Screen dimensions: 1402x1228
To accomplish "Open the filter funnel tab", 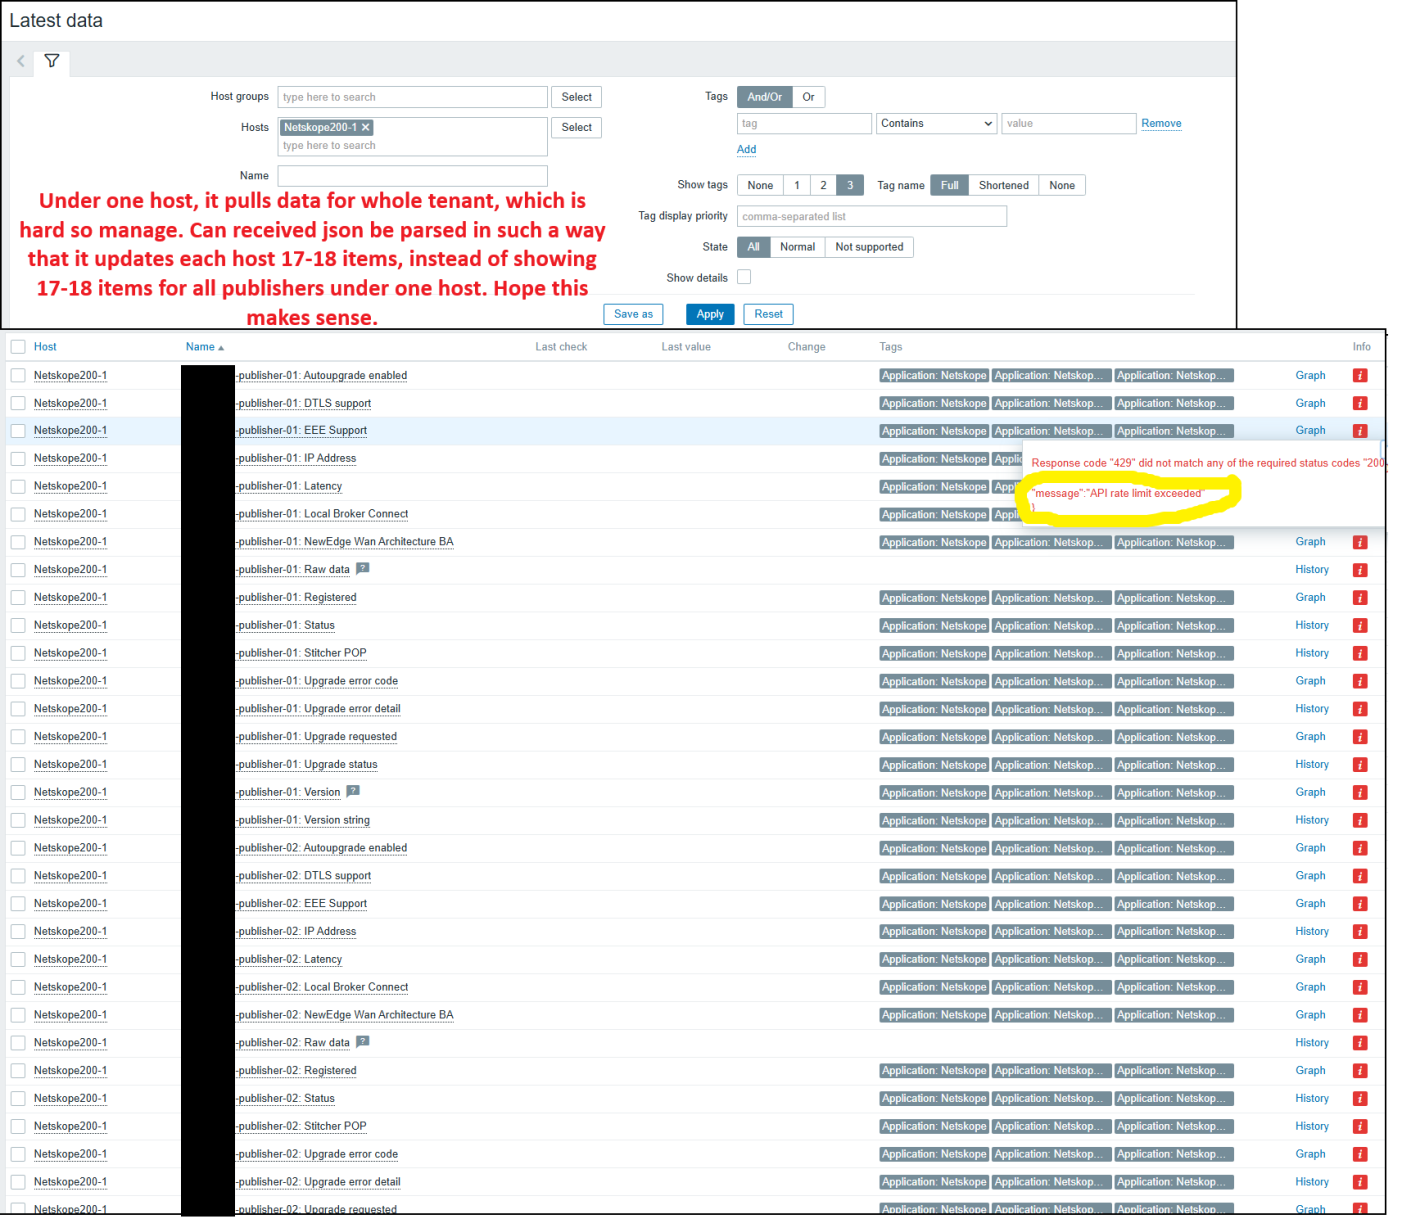I will point(51,61).
